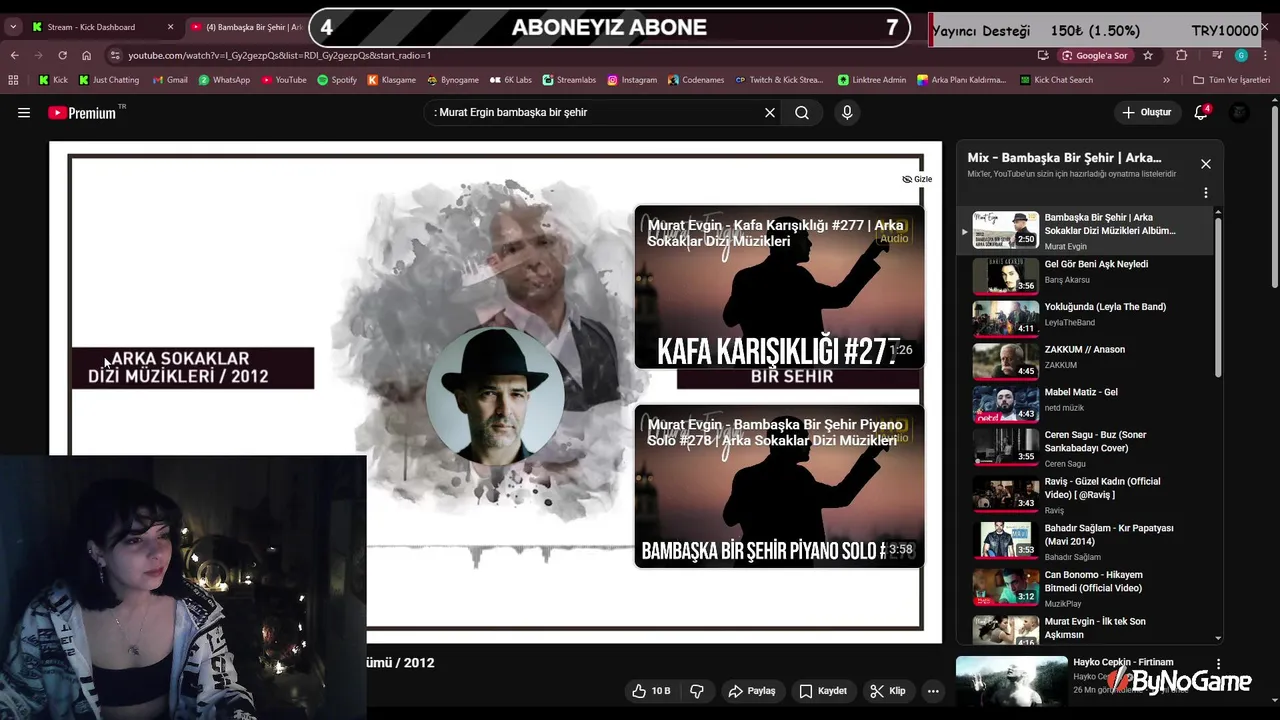Open Streamlabs bookmark
The width and height of the screenshot is (1280, 720).
(x=569, y=80)
